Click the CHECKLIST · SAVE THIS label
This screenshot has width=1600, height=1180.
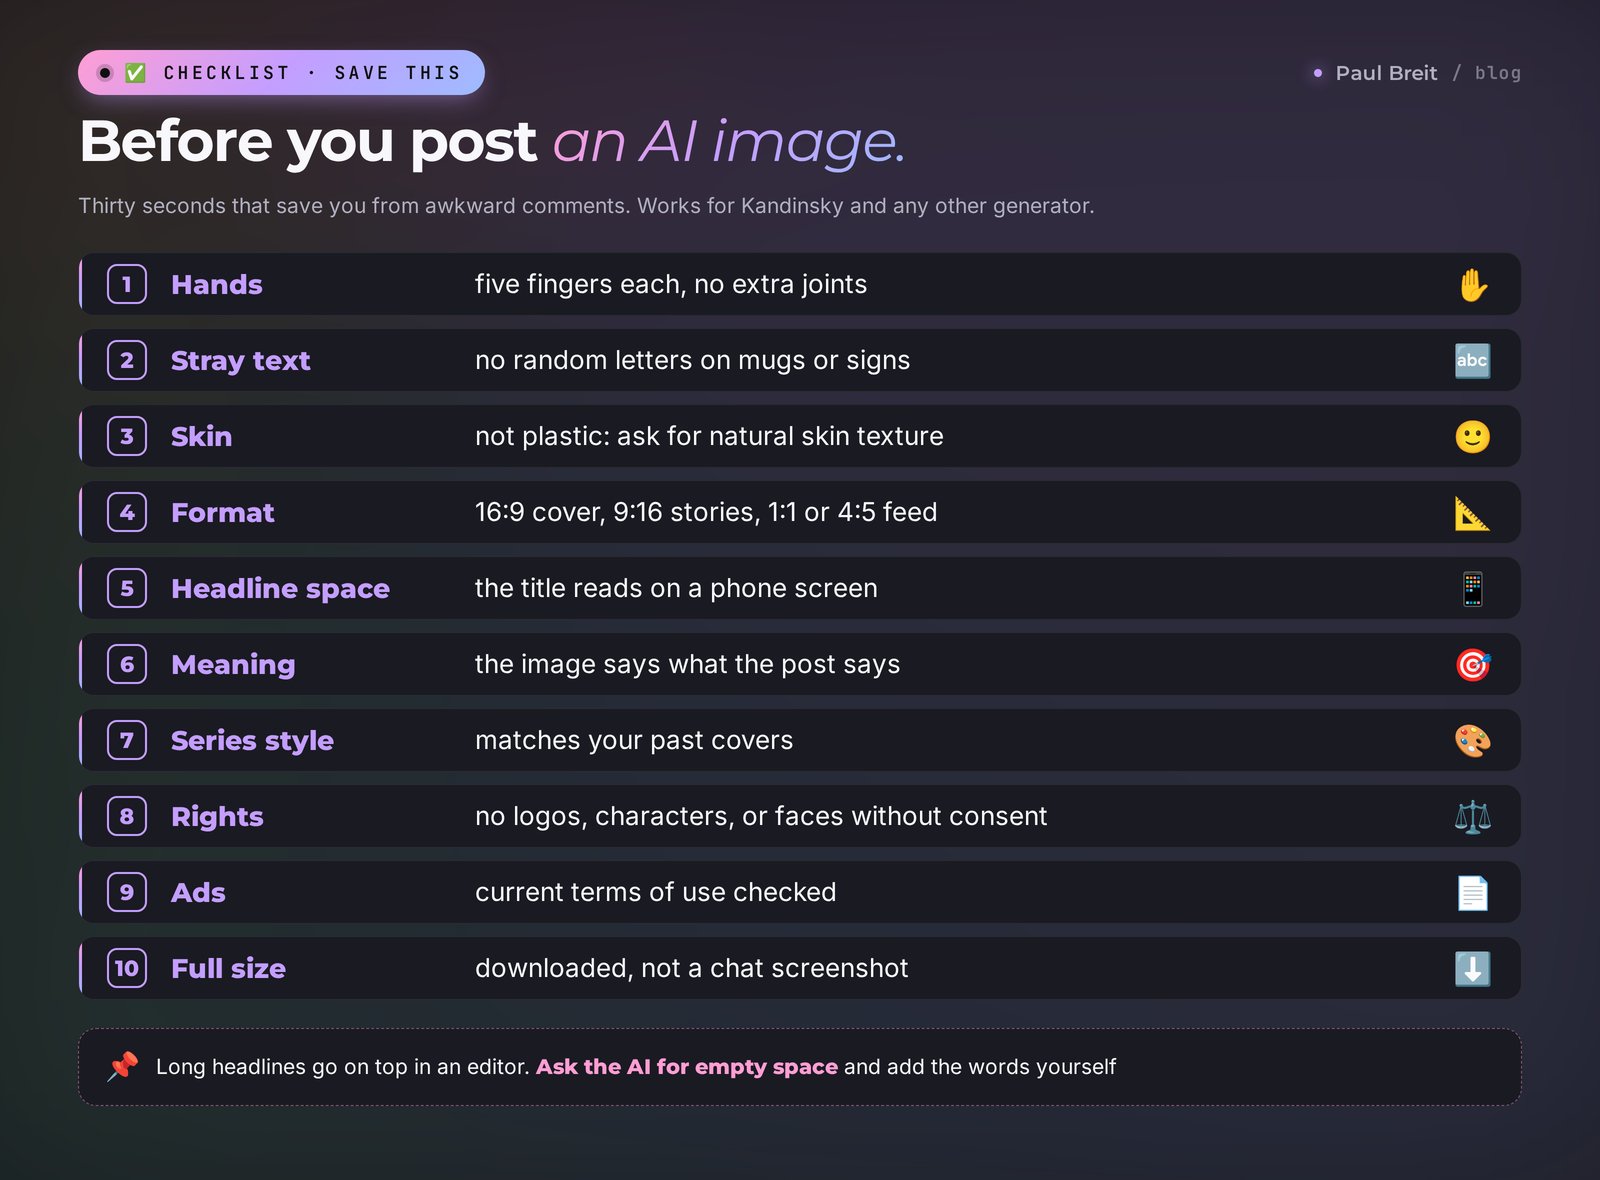click(312, 73)
